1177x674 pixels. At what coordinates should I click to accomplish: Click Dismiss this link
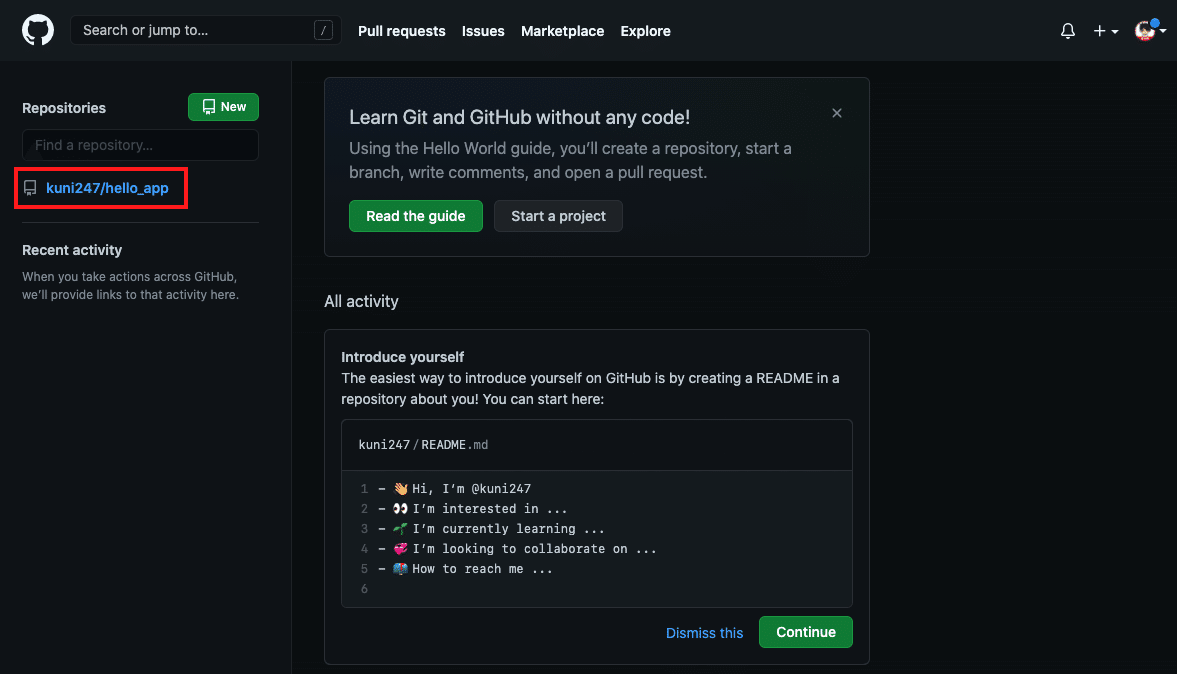704,632
